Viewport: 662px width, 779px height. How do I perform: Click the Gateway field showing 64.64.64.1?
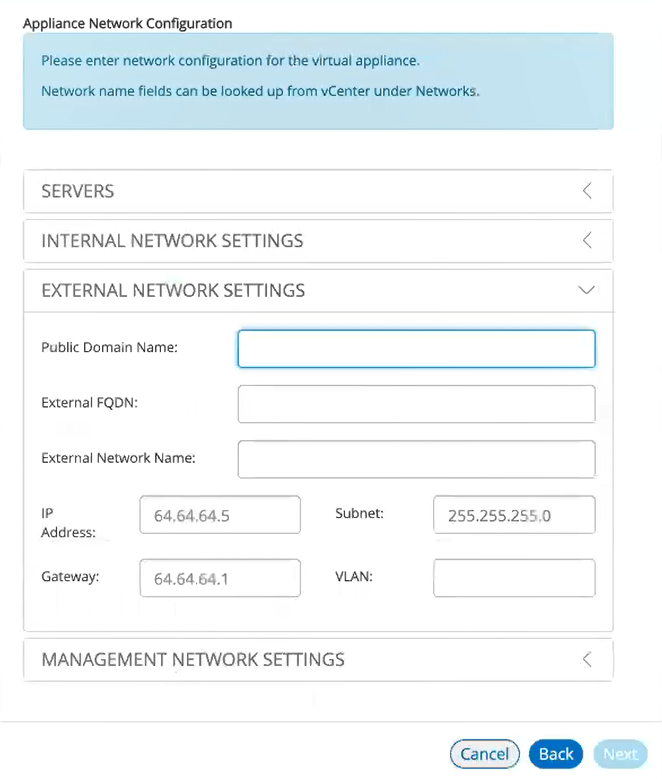coord(220,578)
